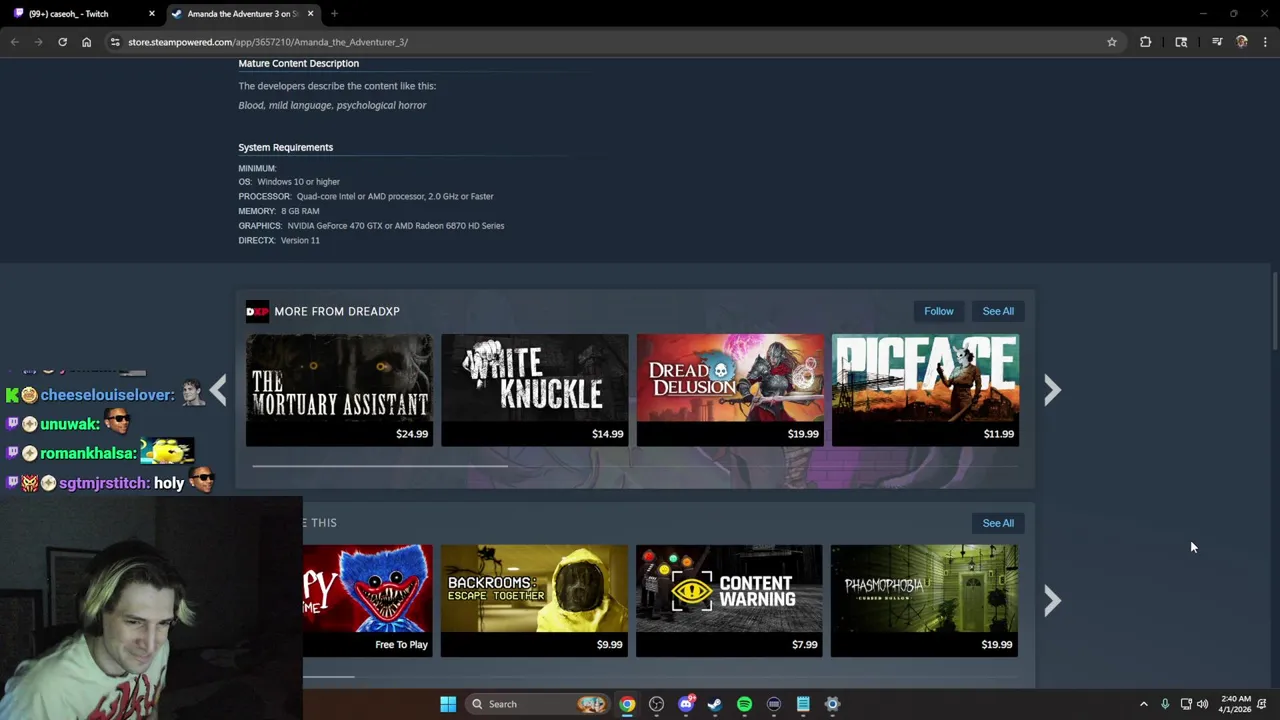Advance the similar games carousel right
This screenshot has width=1280, height=720.
[1052, 600]
